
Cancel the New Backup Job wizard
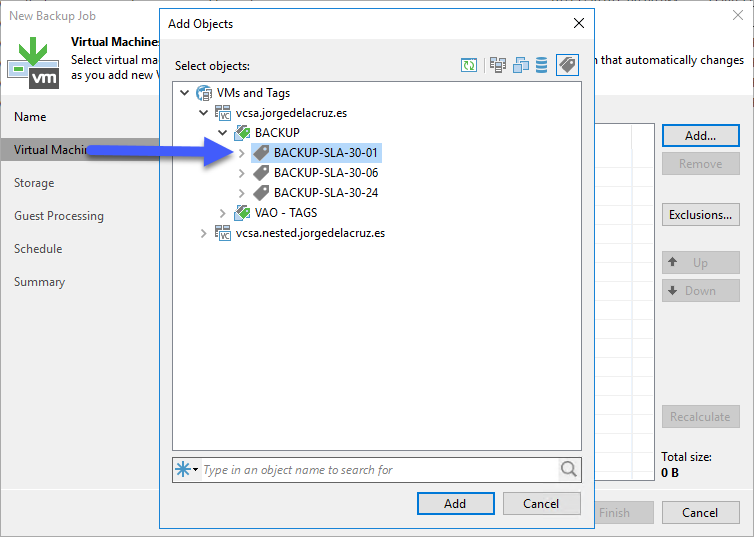701,512
